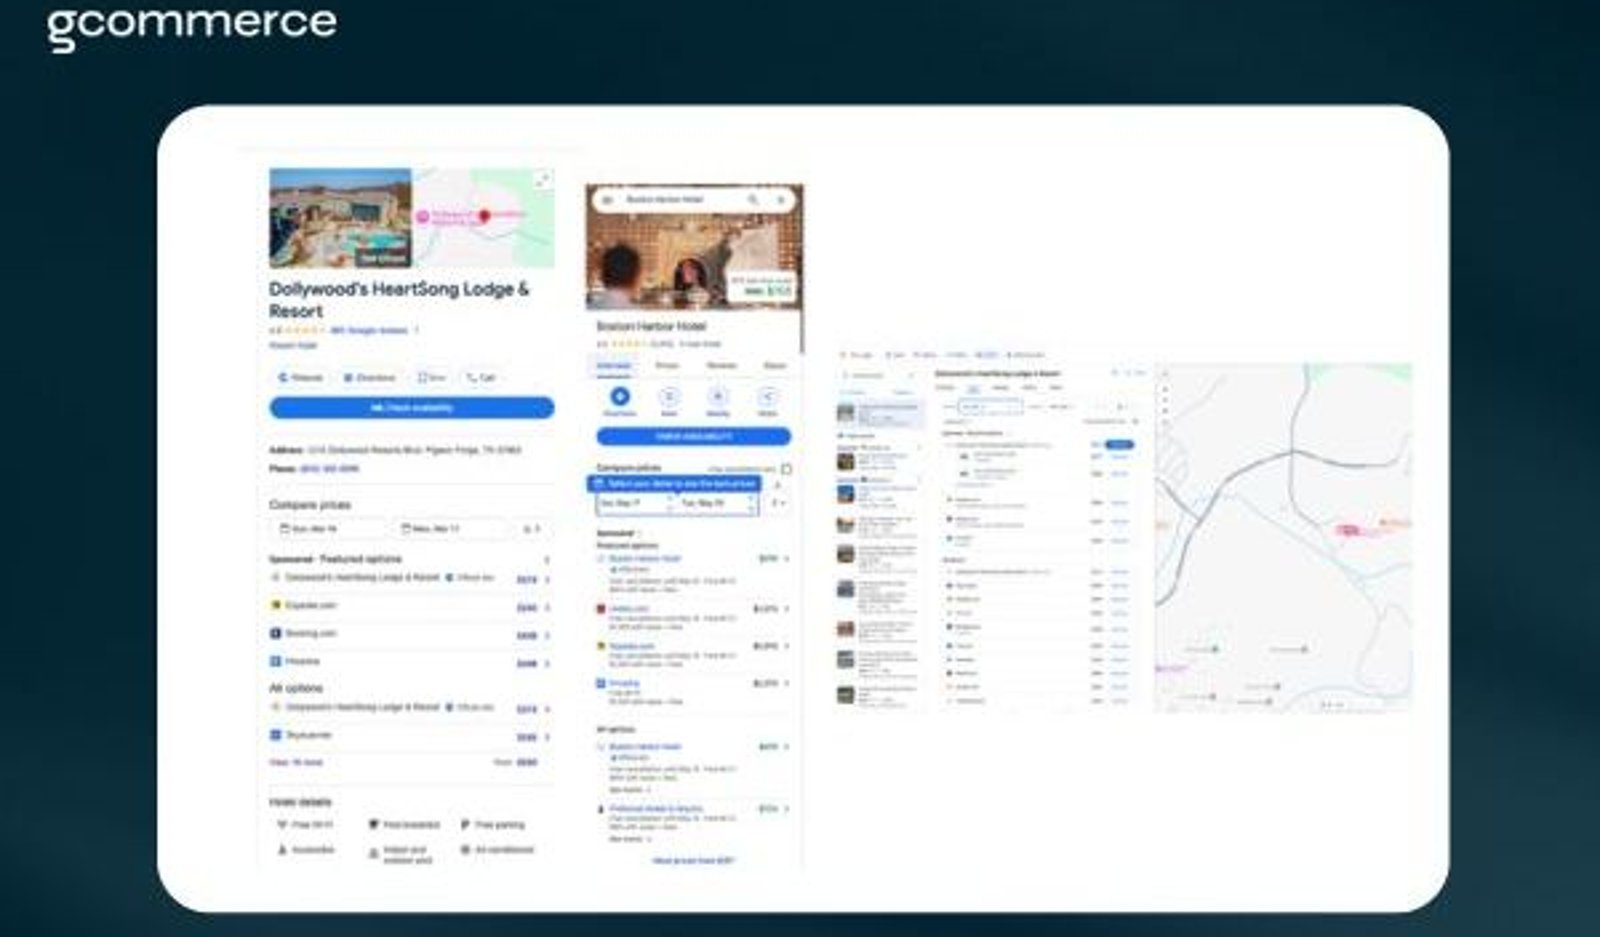Click the HeartSong Lodge phone number link
The height and width of the screenshot is (937, 1600).
[x=329, y=468]
